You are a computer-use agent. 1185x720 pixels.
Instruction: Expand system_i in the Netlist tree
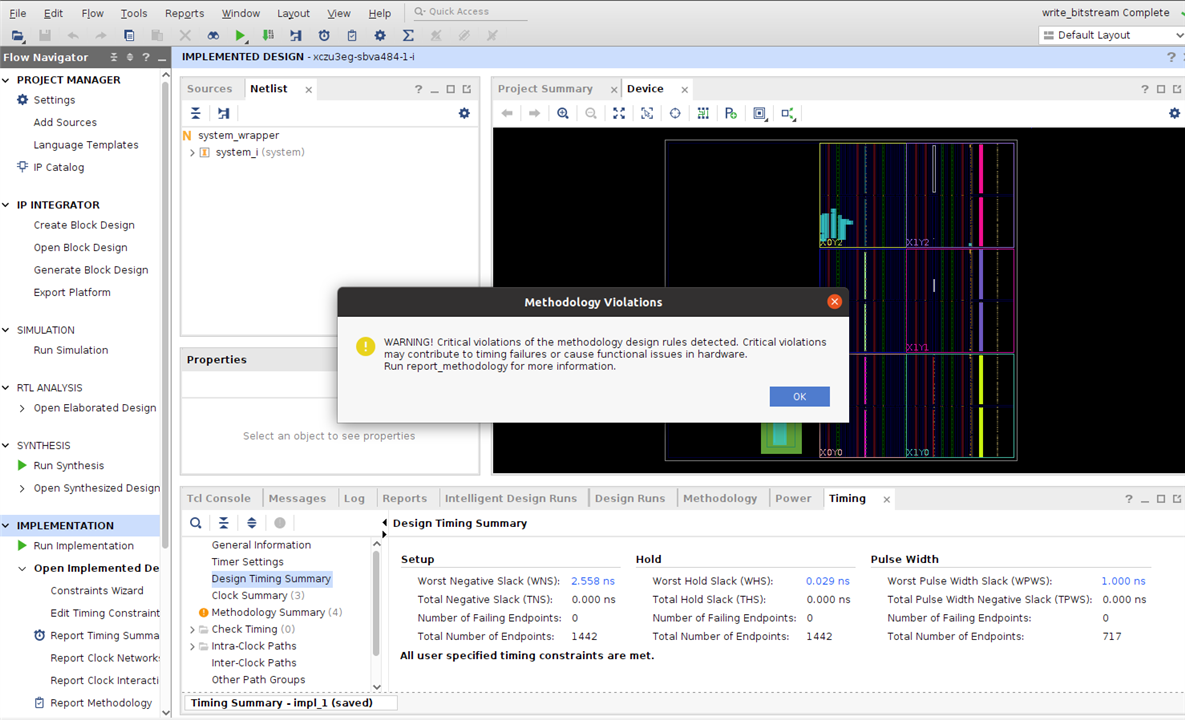pos(192,153)
